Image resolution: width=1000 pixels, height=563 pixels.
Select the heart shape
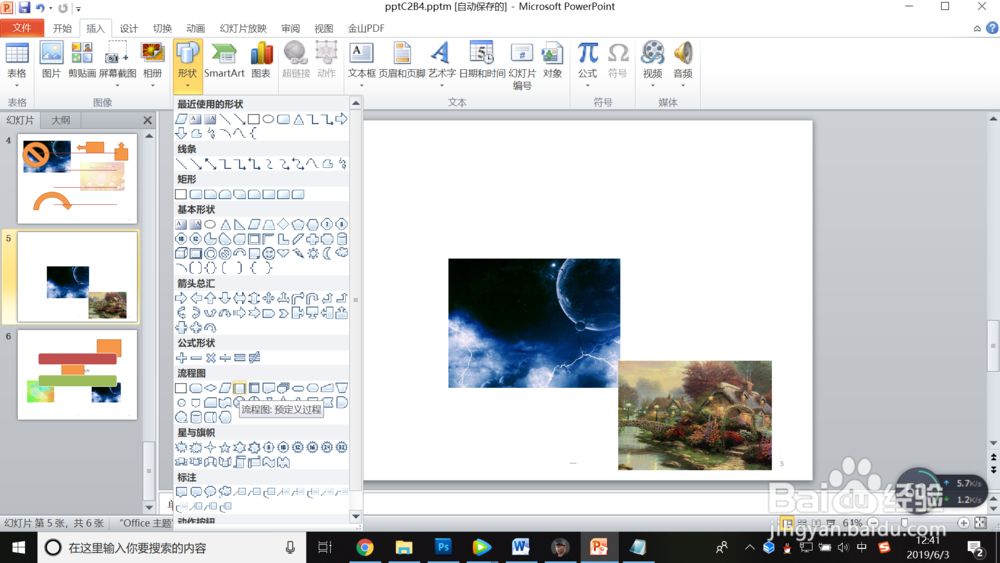(x=283, y=253)
